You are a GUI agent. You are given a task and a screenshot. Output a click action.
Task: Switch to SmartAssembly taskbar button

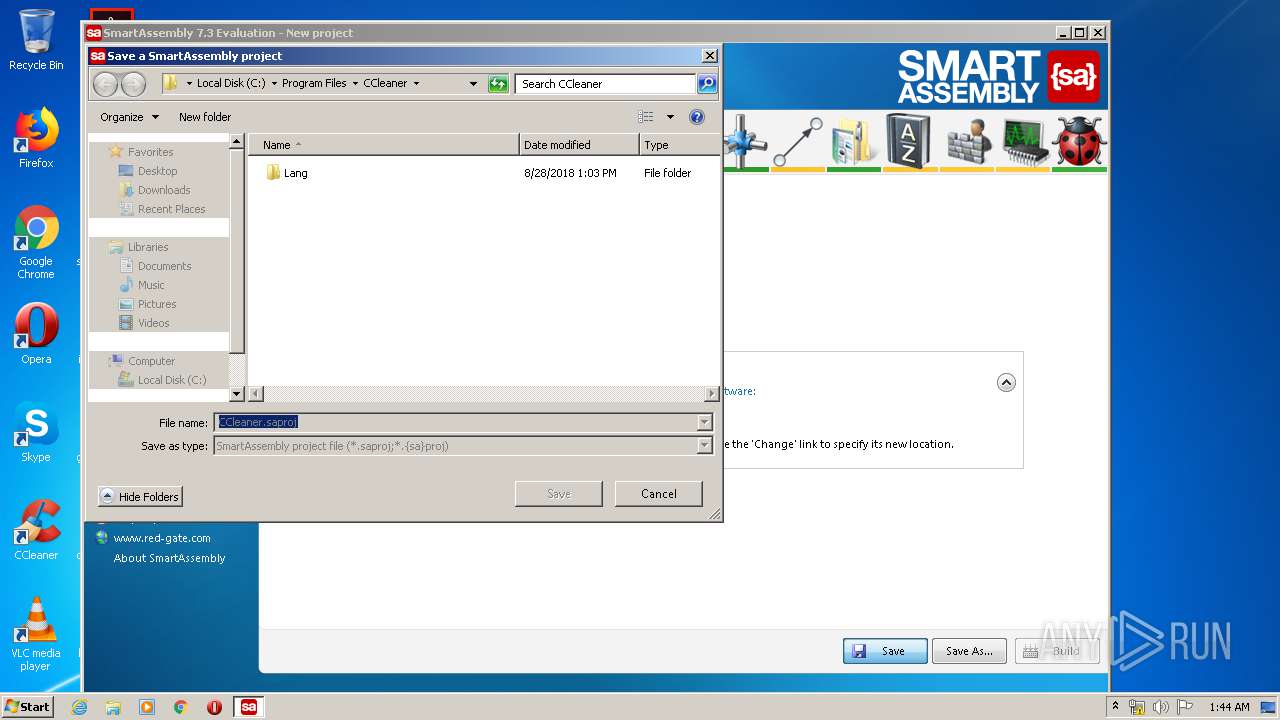[x=248, y=707]
